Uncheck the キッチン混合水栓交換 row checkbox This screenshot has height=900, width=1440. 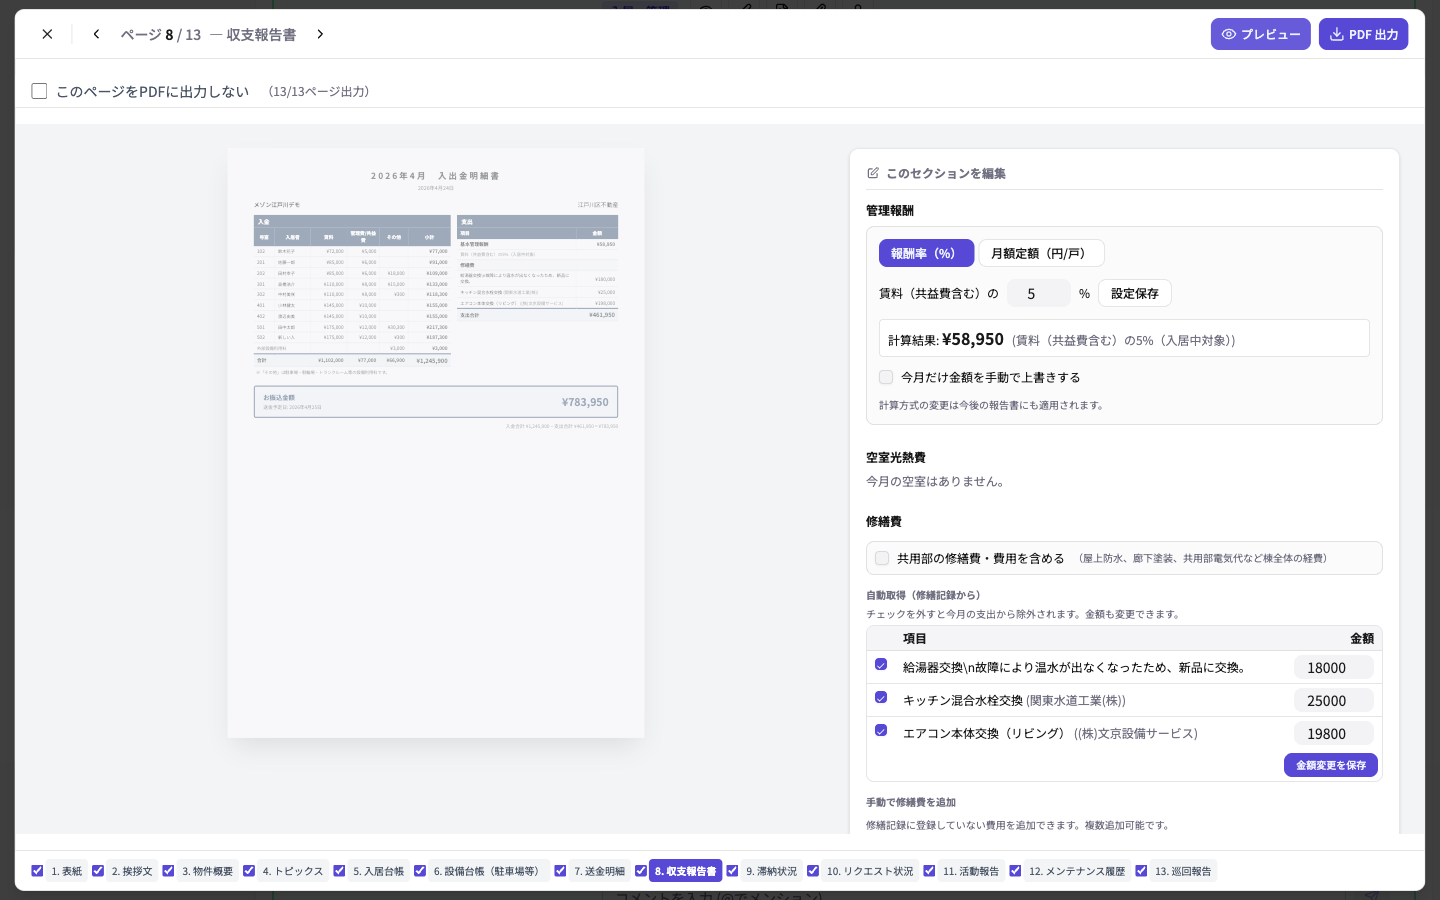coord(881,697)
